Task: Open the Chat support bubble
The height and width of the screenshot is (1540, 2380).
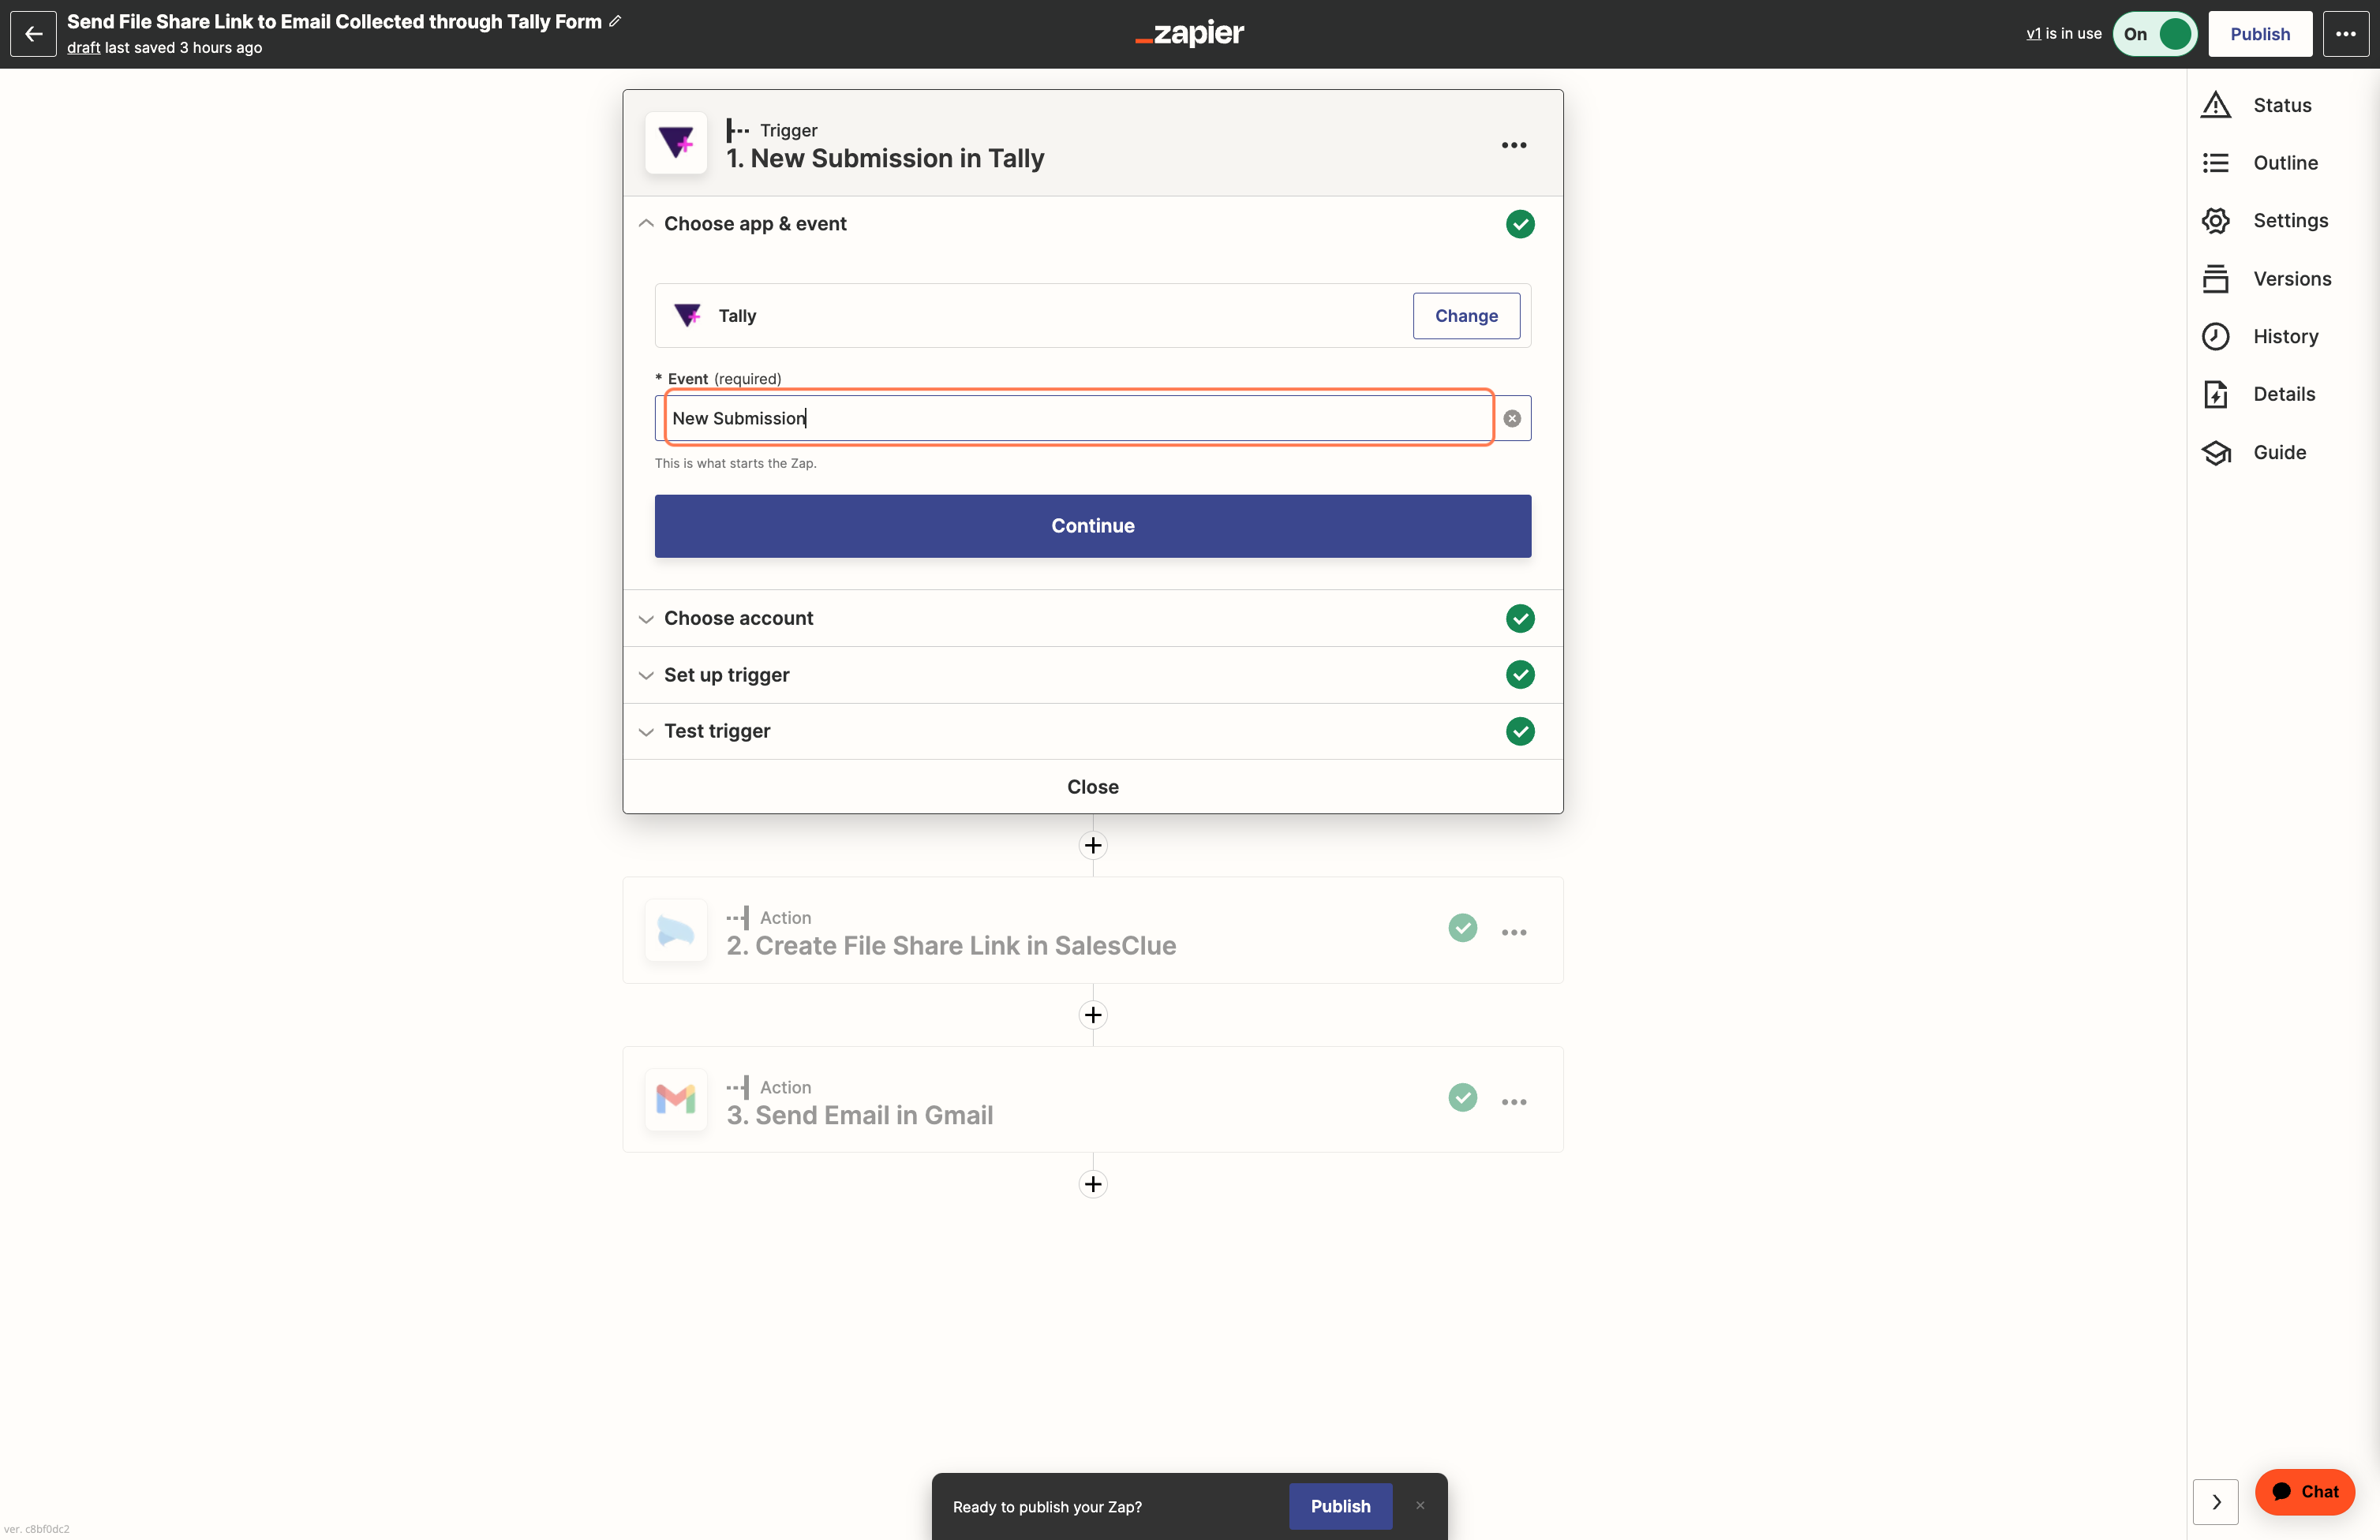Action: pos(2304,1492)
